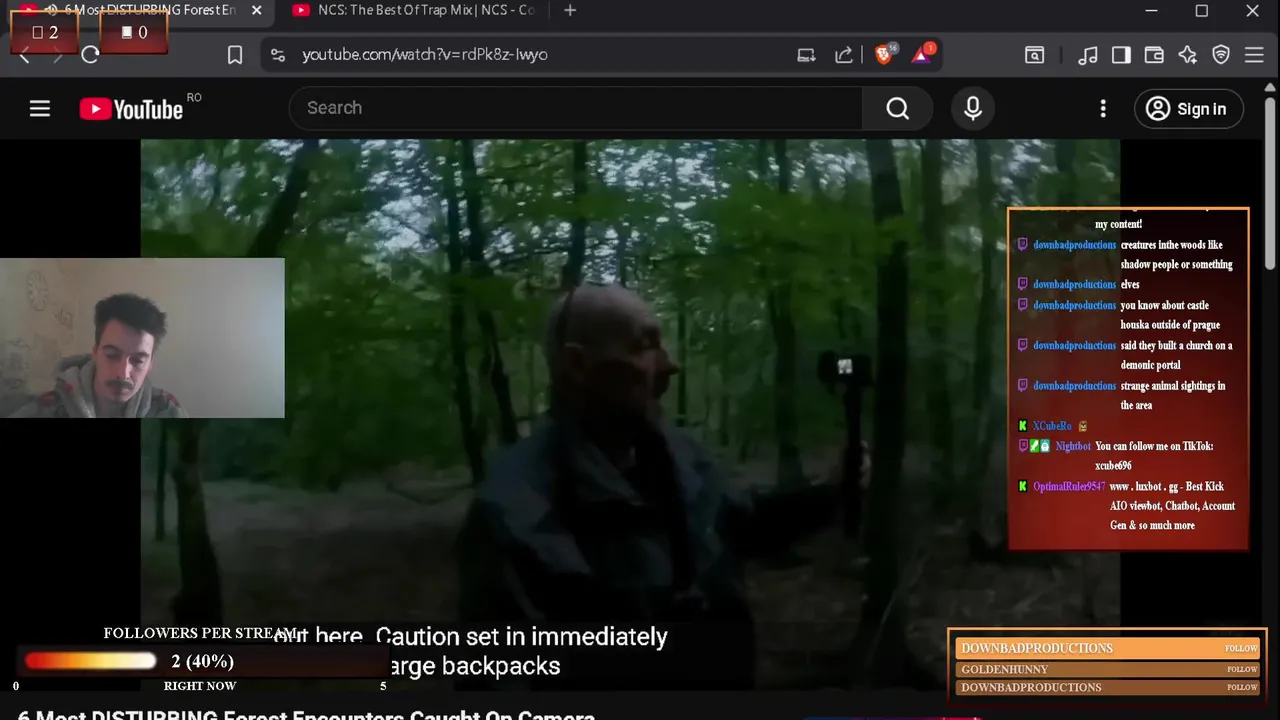Viewport: 1280px width, 720px height.
Task: Click the cast/install screen icon in address bar
Action: click(x=806, y=55)
